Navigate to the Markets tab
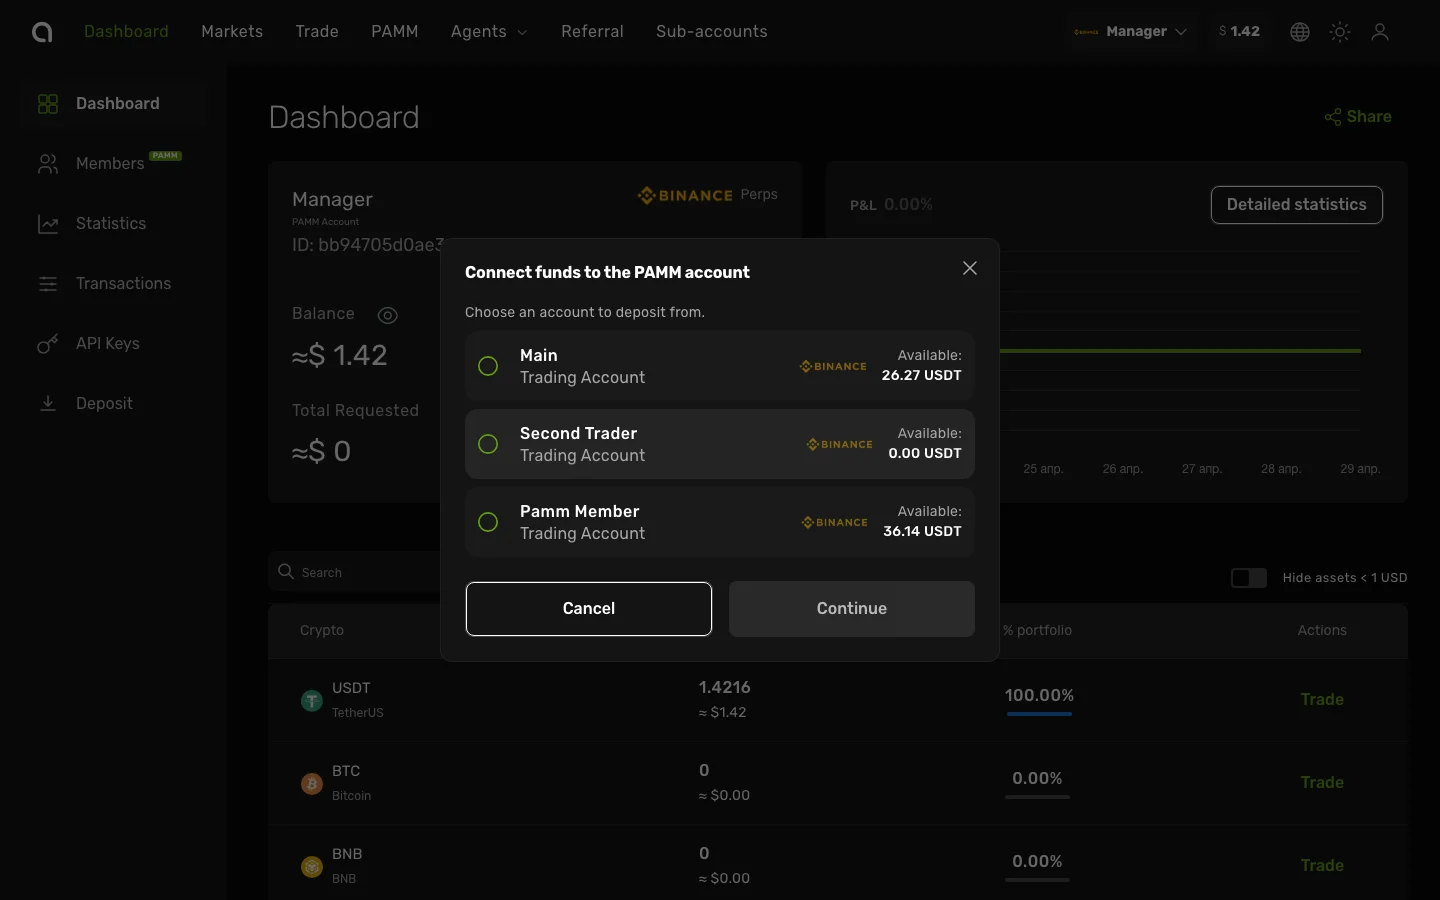The height and width of the screenshot is (900, 1440). pos(232,31)
